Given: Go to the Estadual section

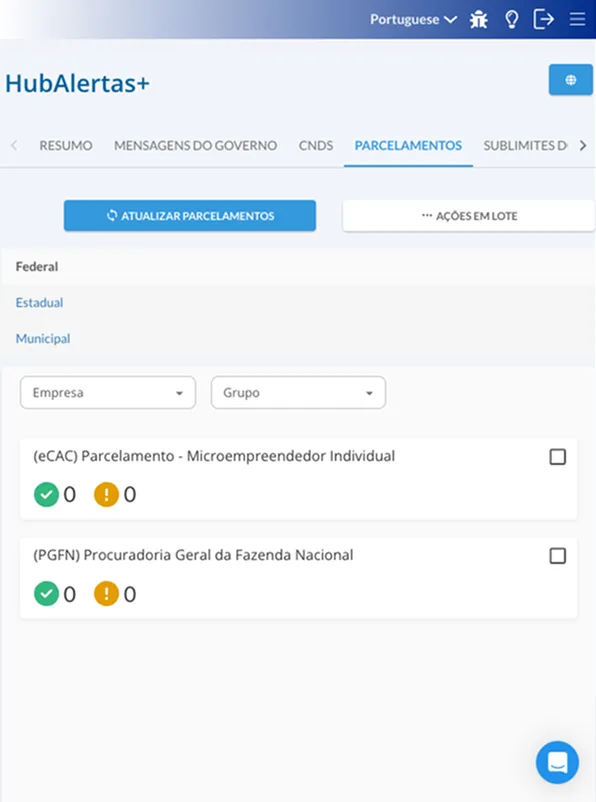Looking at the screenshot, I should pyautogui.click(x=39, y=302).
